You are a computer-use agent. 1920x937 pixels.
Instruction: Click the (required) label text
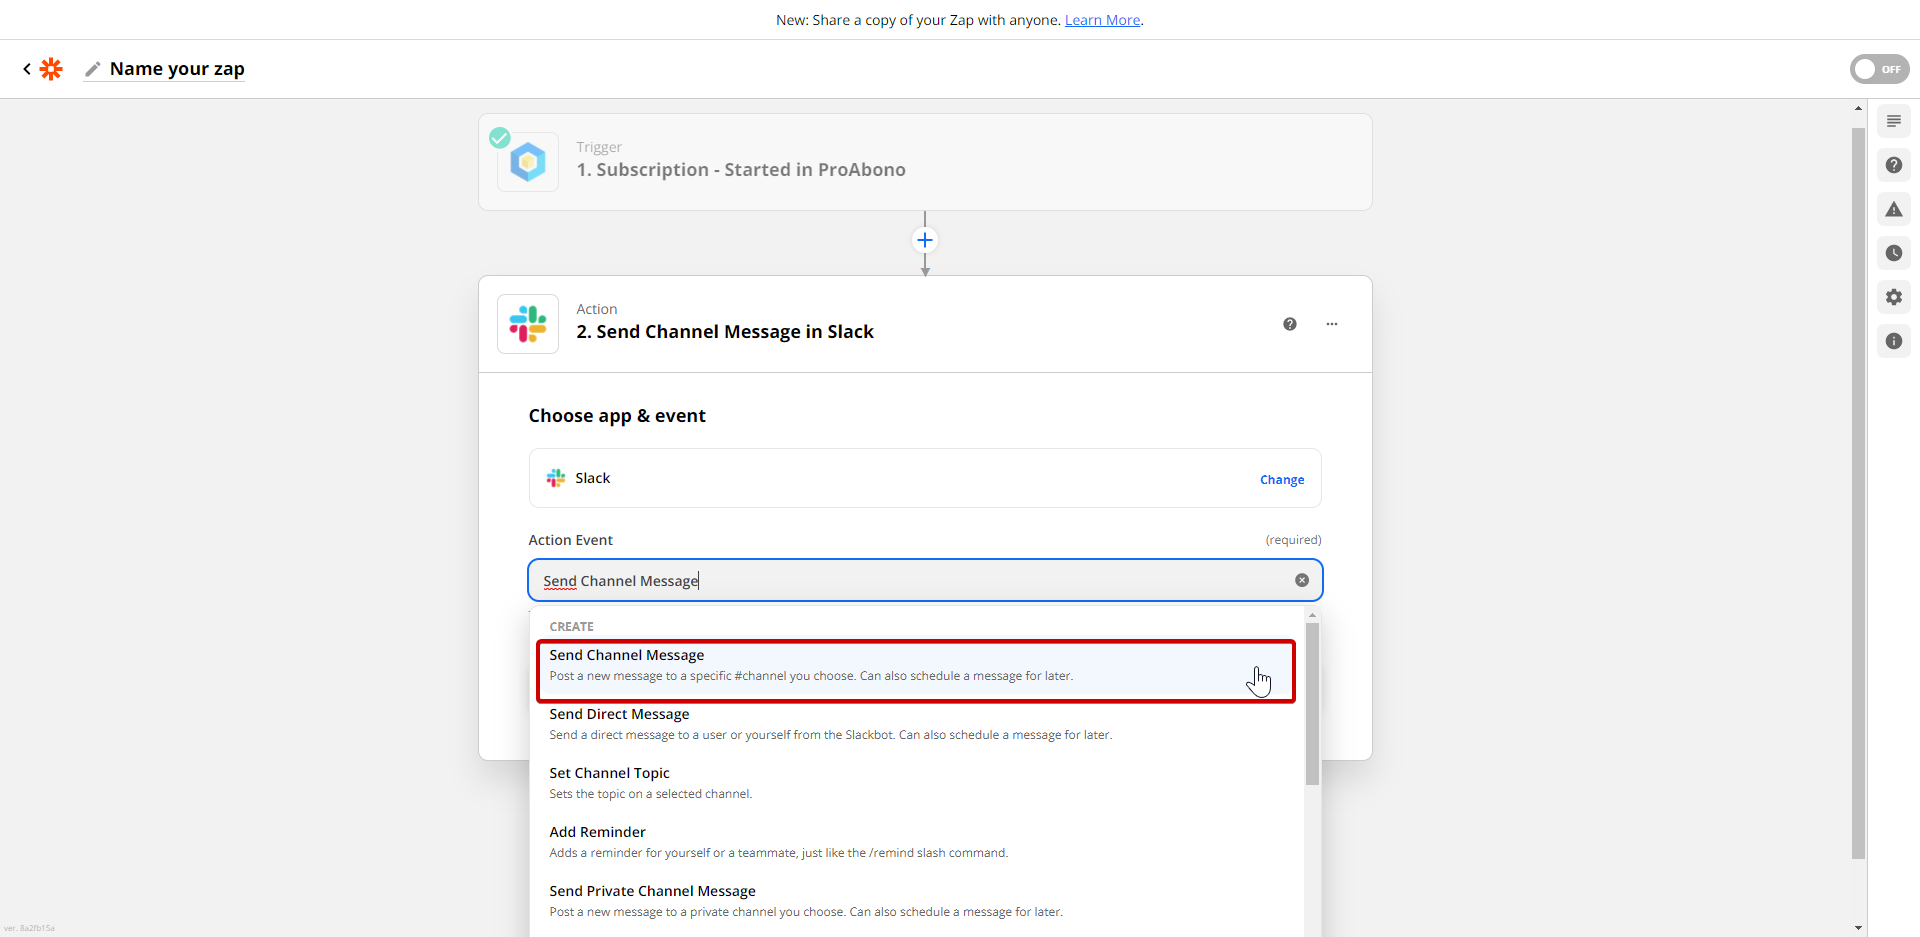click(1293, 540)
